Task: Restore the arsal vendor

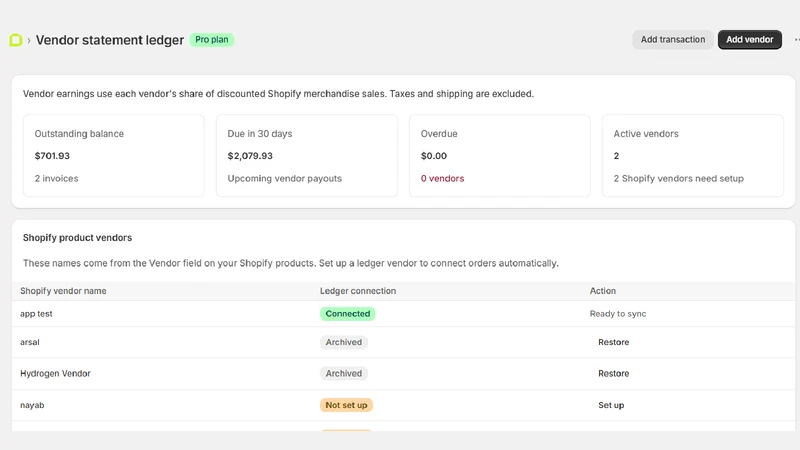Action: point(613,342)
